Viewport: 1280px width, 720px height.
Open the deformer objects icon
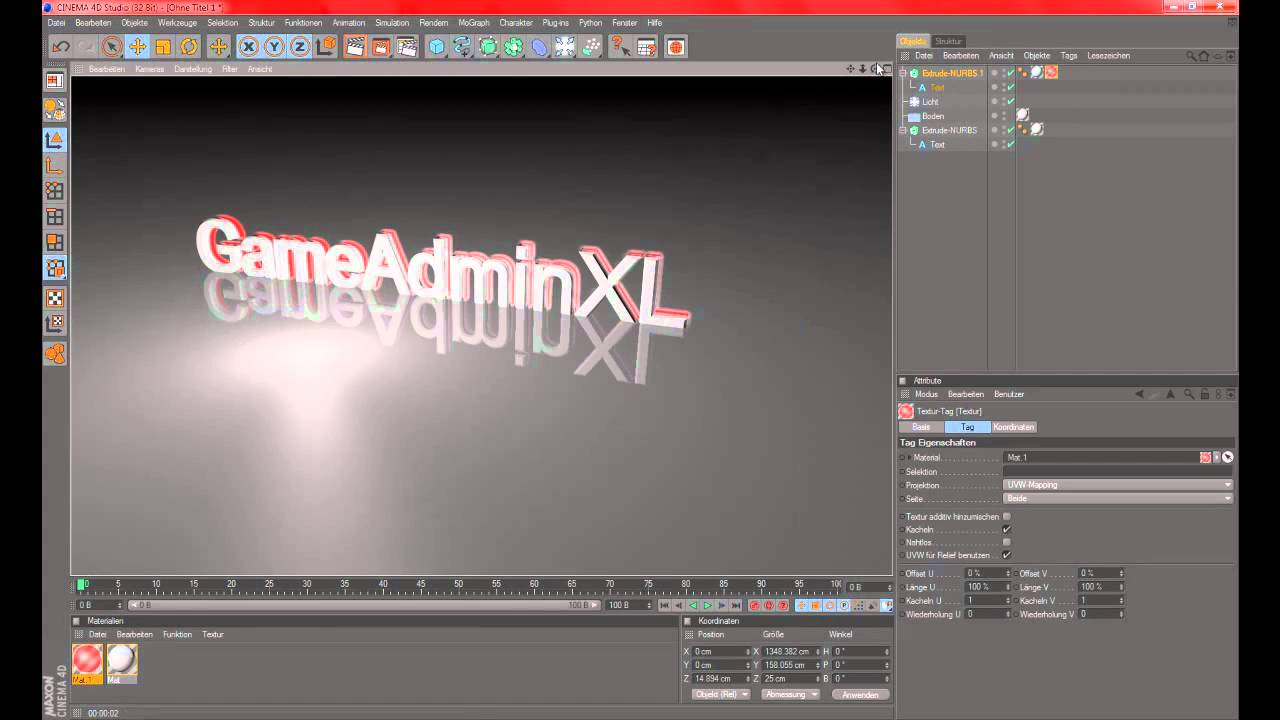[539, 47]
